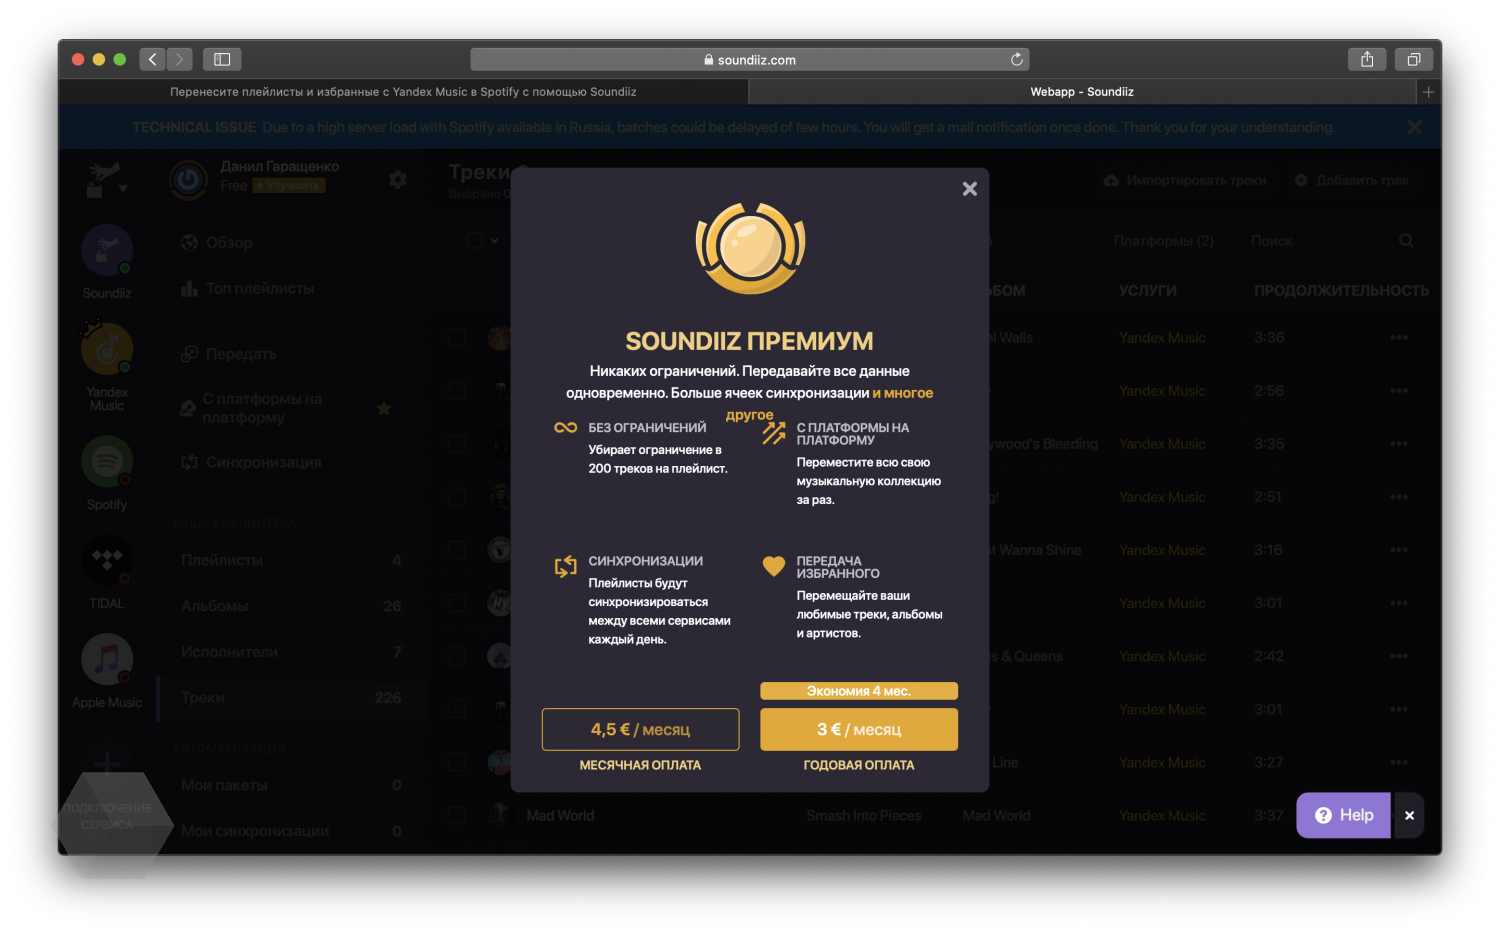
Task: Click the 'и многое другое' link
Action: [x=829, y=404]
